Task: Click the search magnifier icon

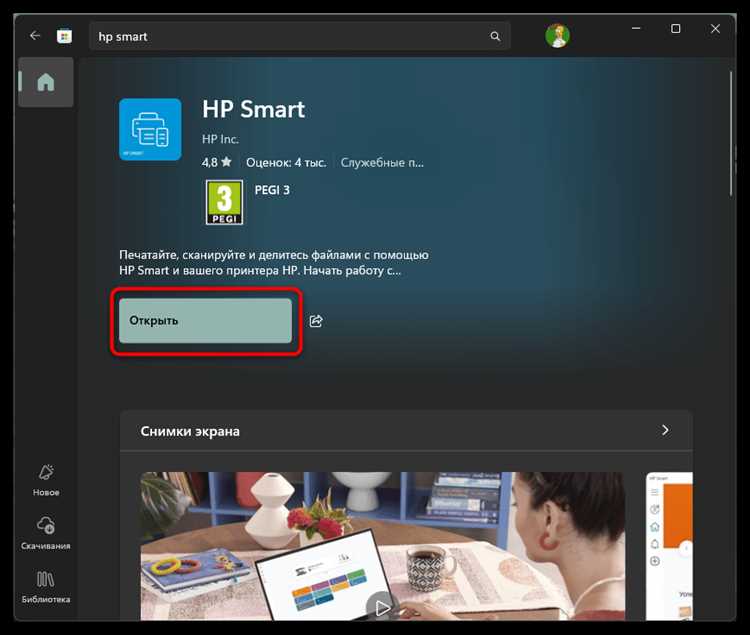Action: click(495, 36)
